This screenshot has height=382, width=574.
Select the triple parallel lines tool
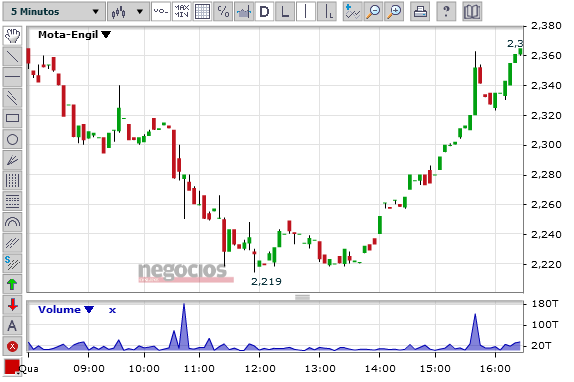[12, 243]
